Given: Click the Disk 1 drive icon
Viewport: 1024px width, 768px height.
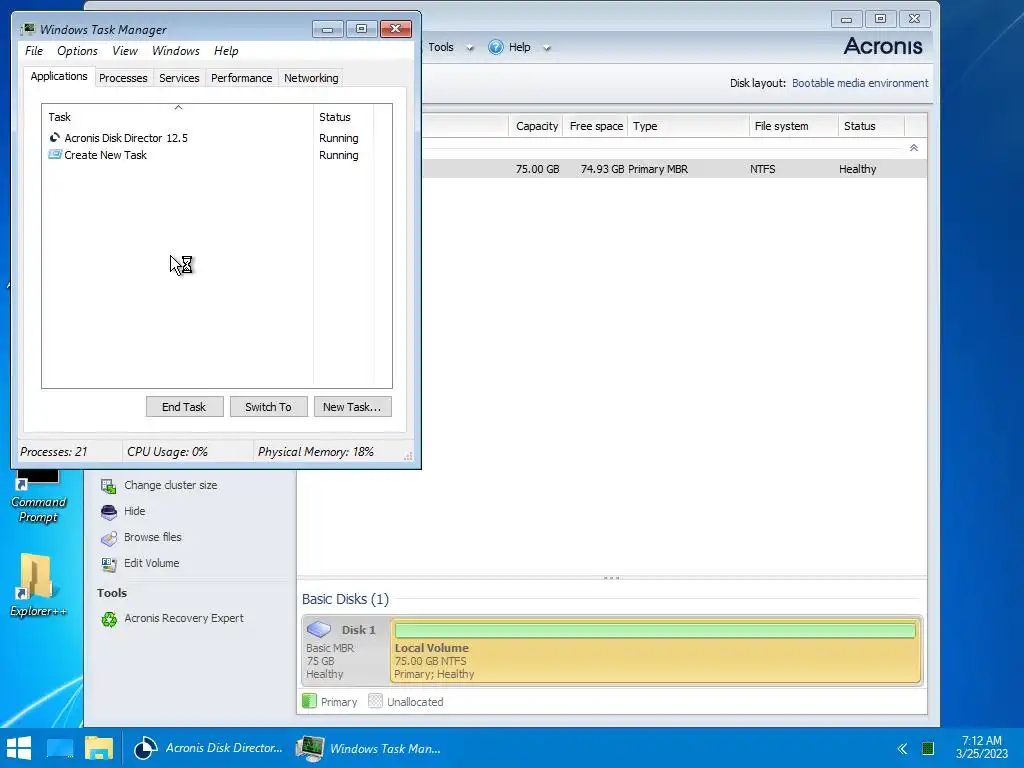Looking at the screenshot, I should coord(319,629).
